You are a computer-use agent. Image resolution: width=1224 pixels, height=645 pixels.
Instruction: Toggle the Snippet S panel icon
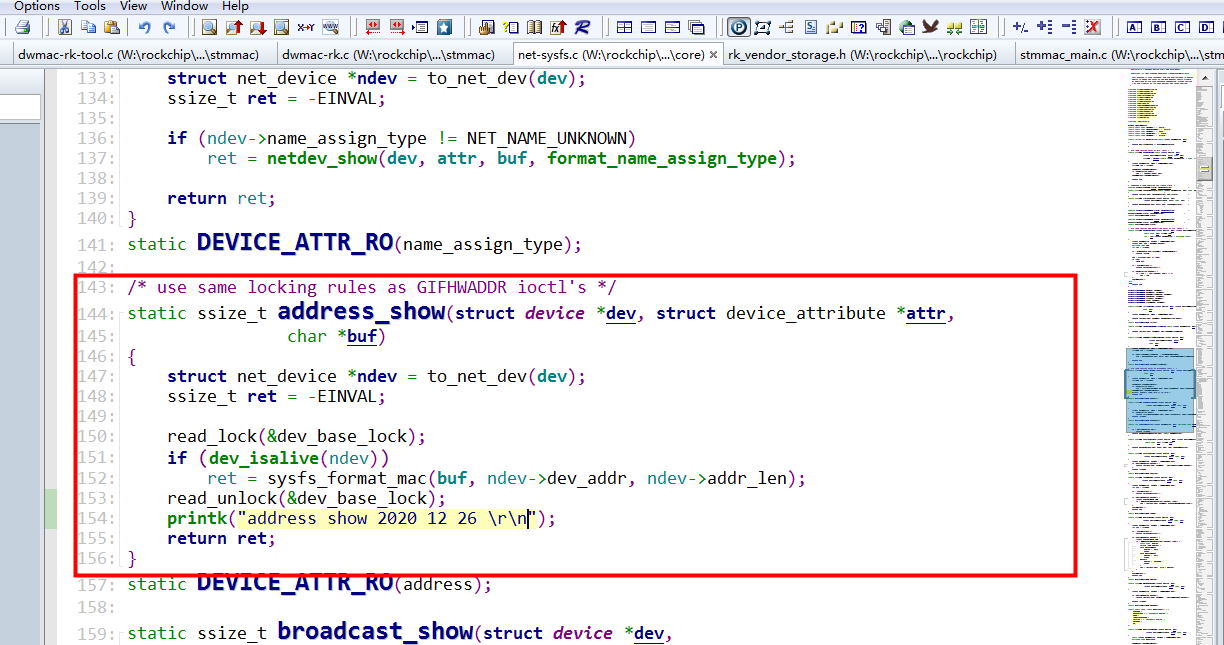tap(811, 27)
